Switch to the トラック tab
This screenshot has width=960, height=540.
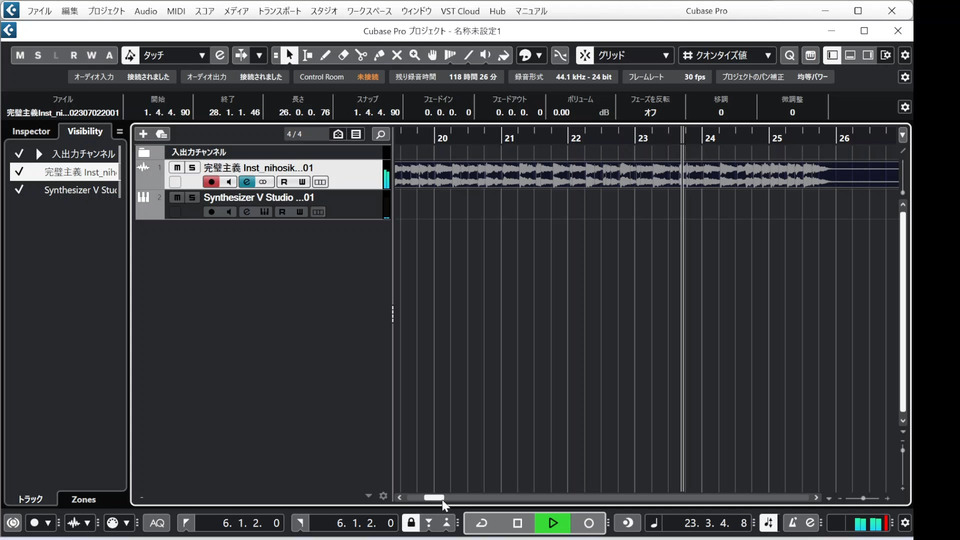30,499
